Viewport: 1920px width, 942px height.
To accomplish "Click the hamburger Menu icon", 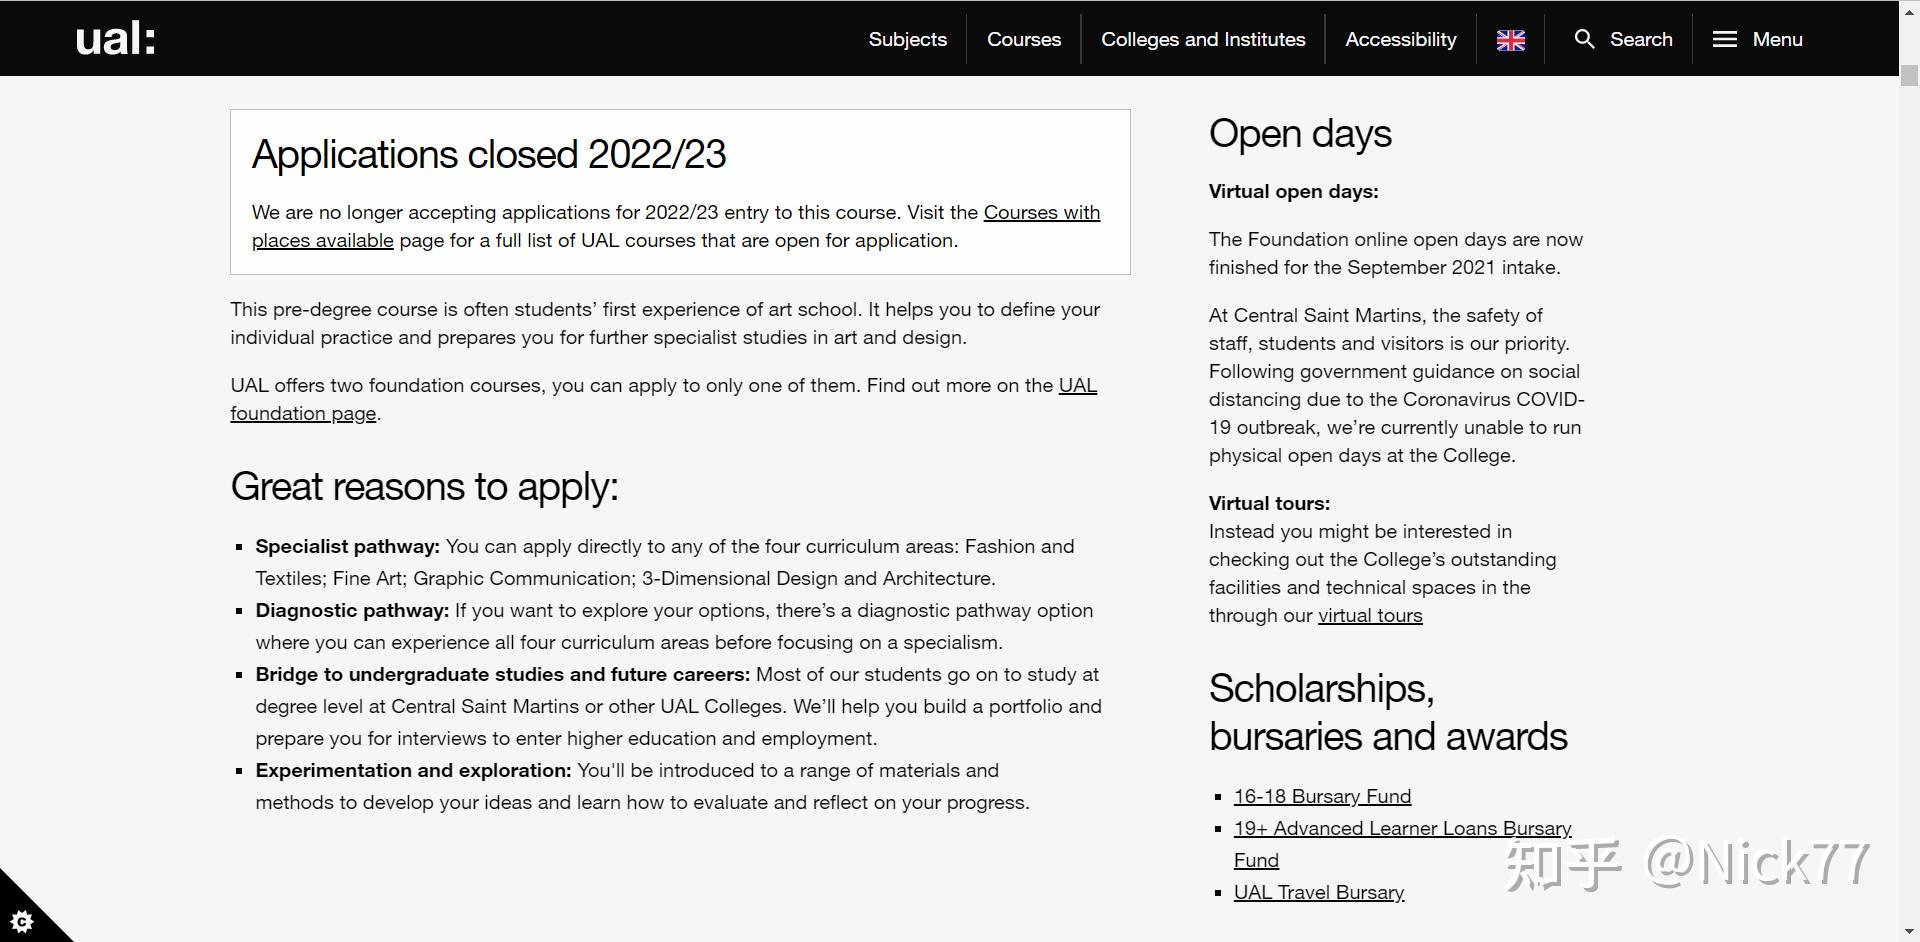I will 1725,39.
